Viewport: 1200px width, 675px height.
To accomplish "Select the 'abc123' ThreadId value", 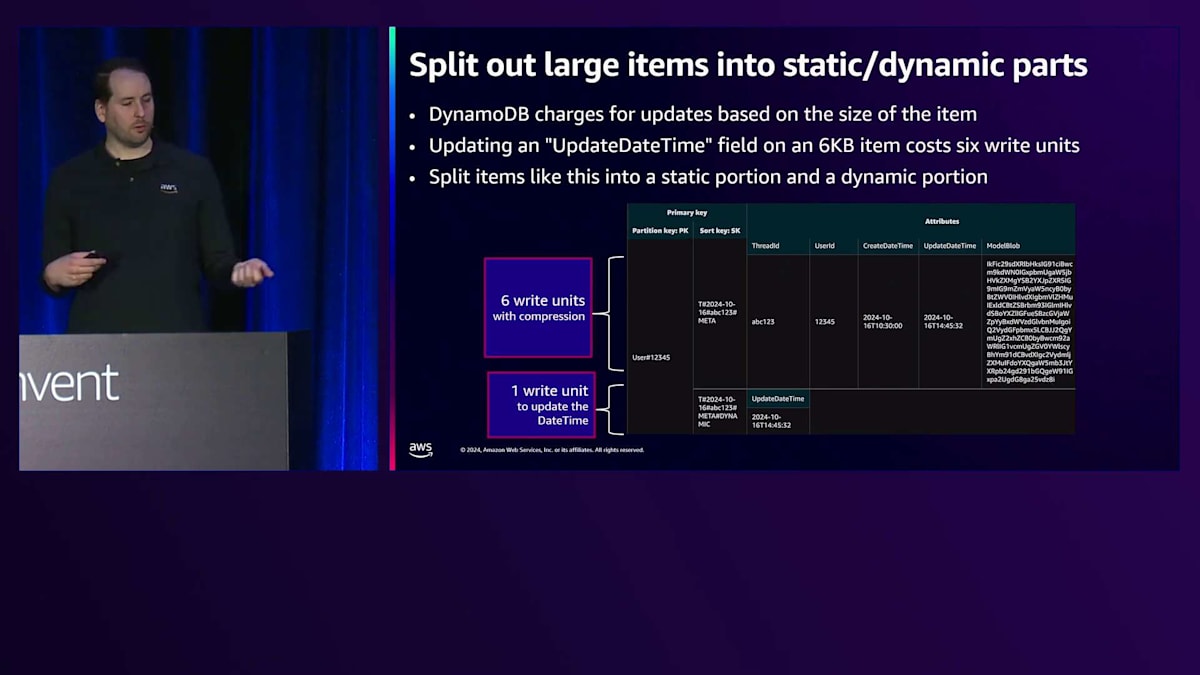I will point(763,322).
